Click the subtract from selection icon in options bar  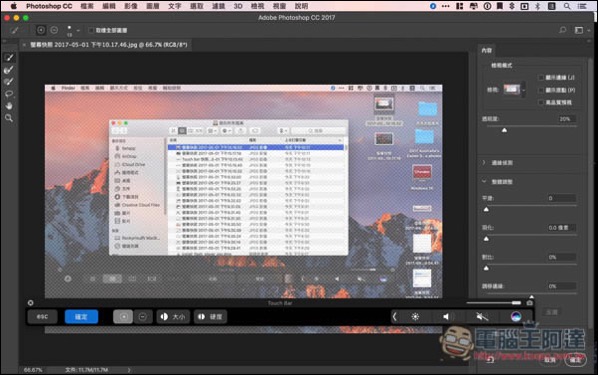tap(54, 30)
